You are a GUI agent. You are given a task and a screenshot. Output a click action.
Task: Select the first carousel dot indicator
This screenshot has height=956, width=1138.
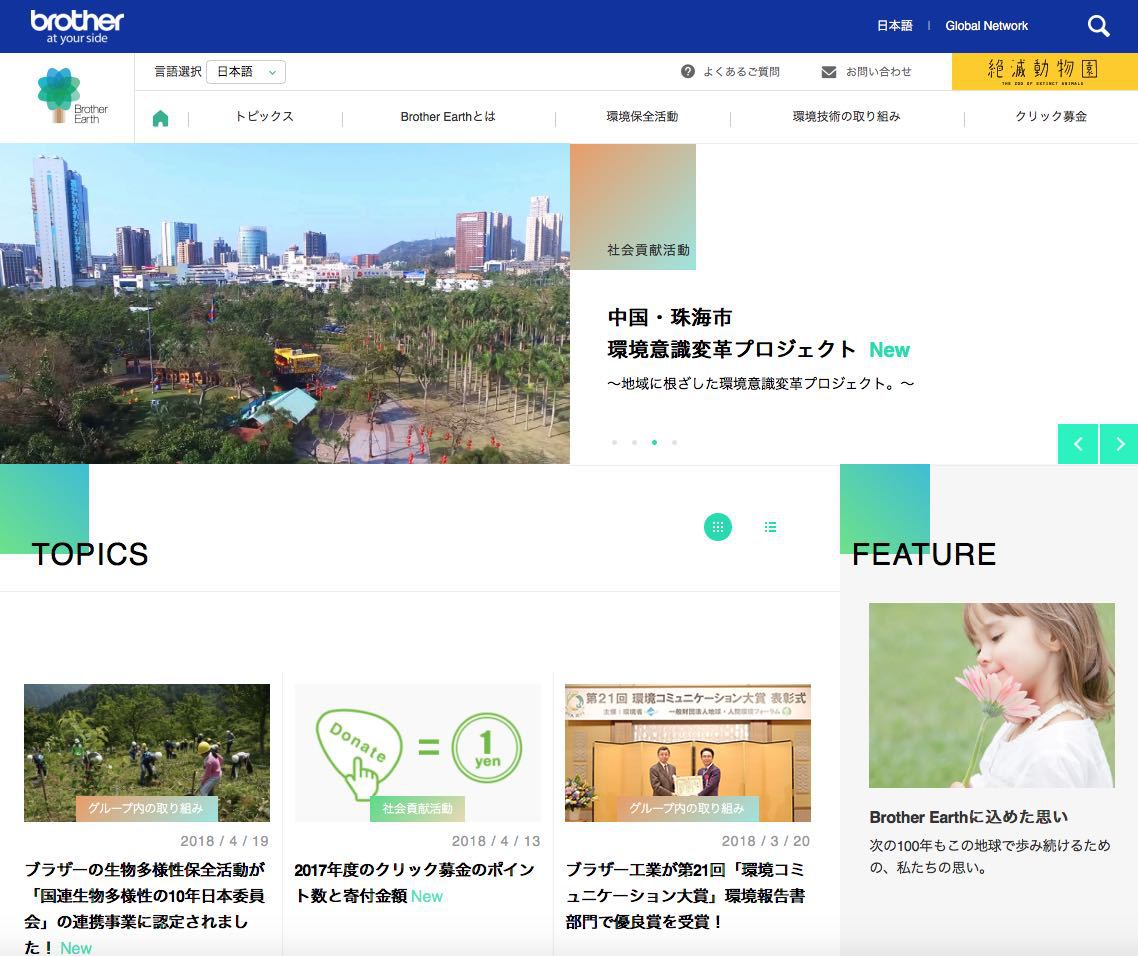coord(614,442)
